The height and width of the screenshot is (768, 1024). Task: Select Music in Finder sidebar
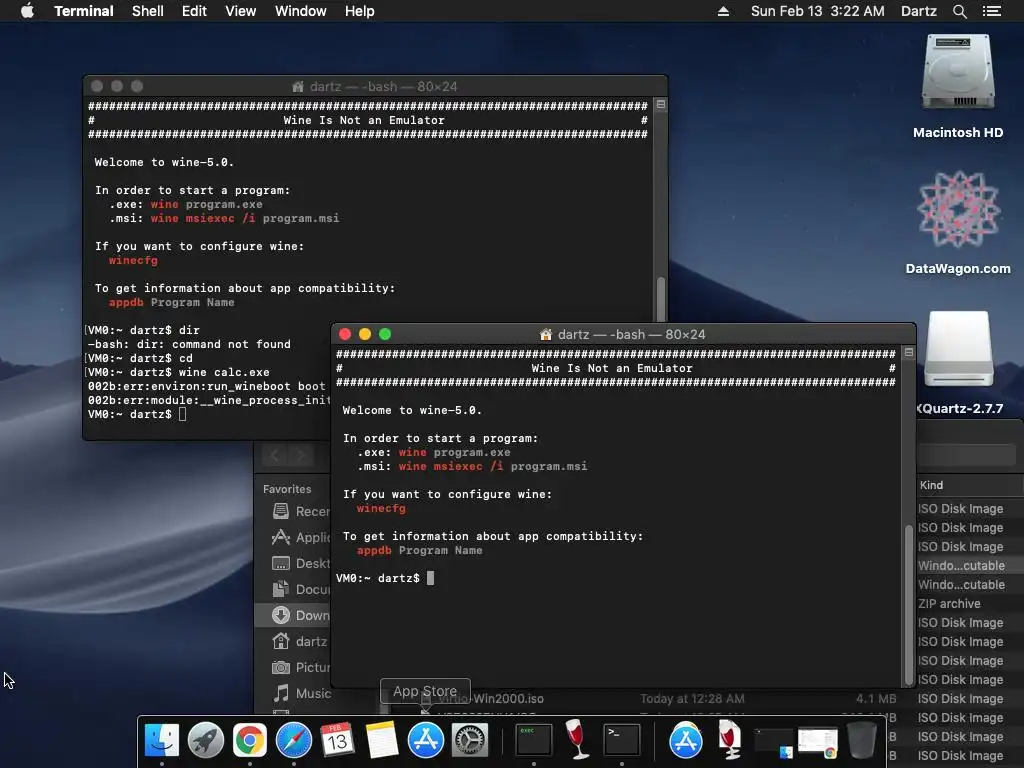point(300,694)
